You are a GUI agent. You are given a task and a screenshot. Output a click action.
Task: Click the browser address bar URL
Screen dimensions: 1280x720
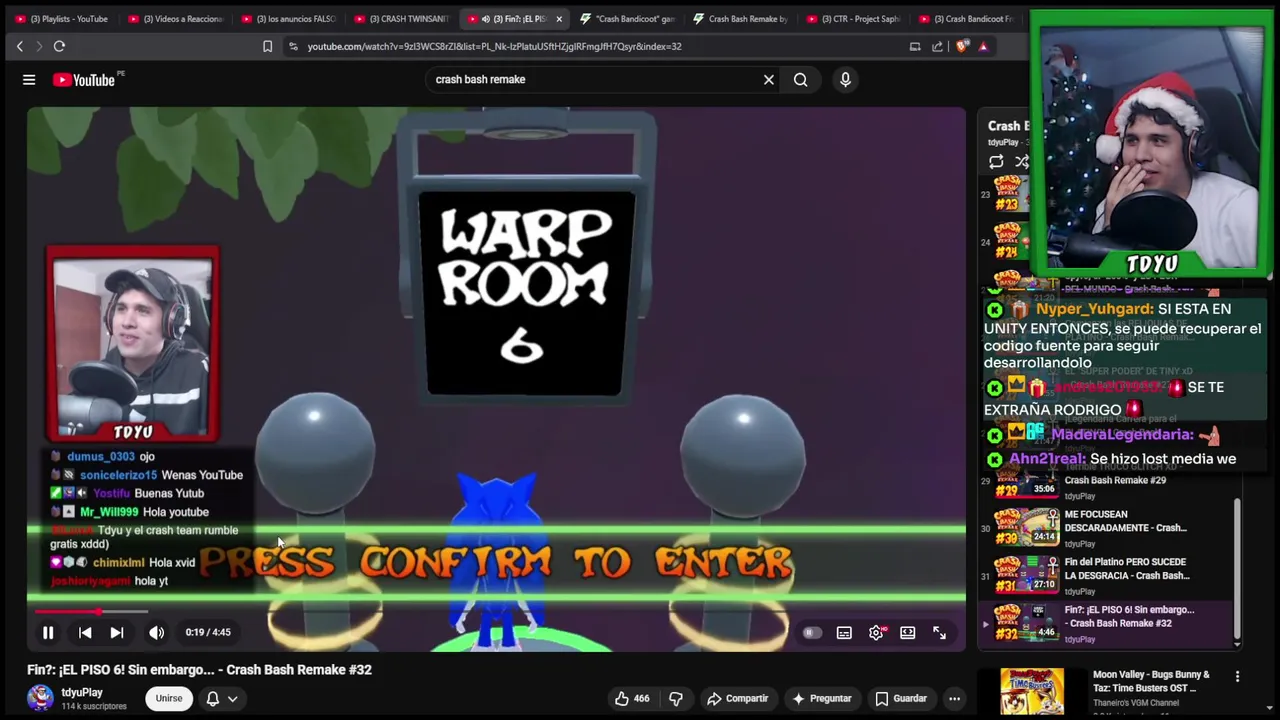(x=494, y=46)
